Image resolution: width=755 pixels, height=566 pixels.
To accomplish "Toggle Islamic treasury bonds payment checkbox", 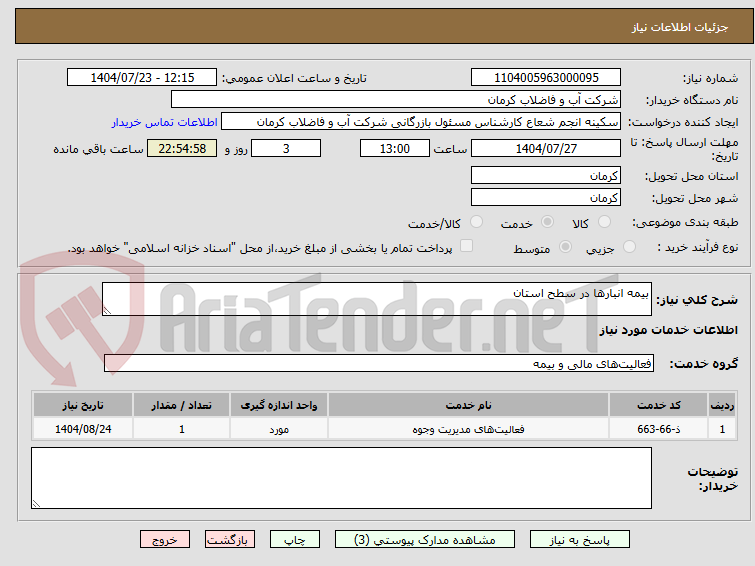I will (x=467, y=246).
